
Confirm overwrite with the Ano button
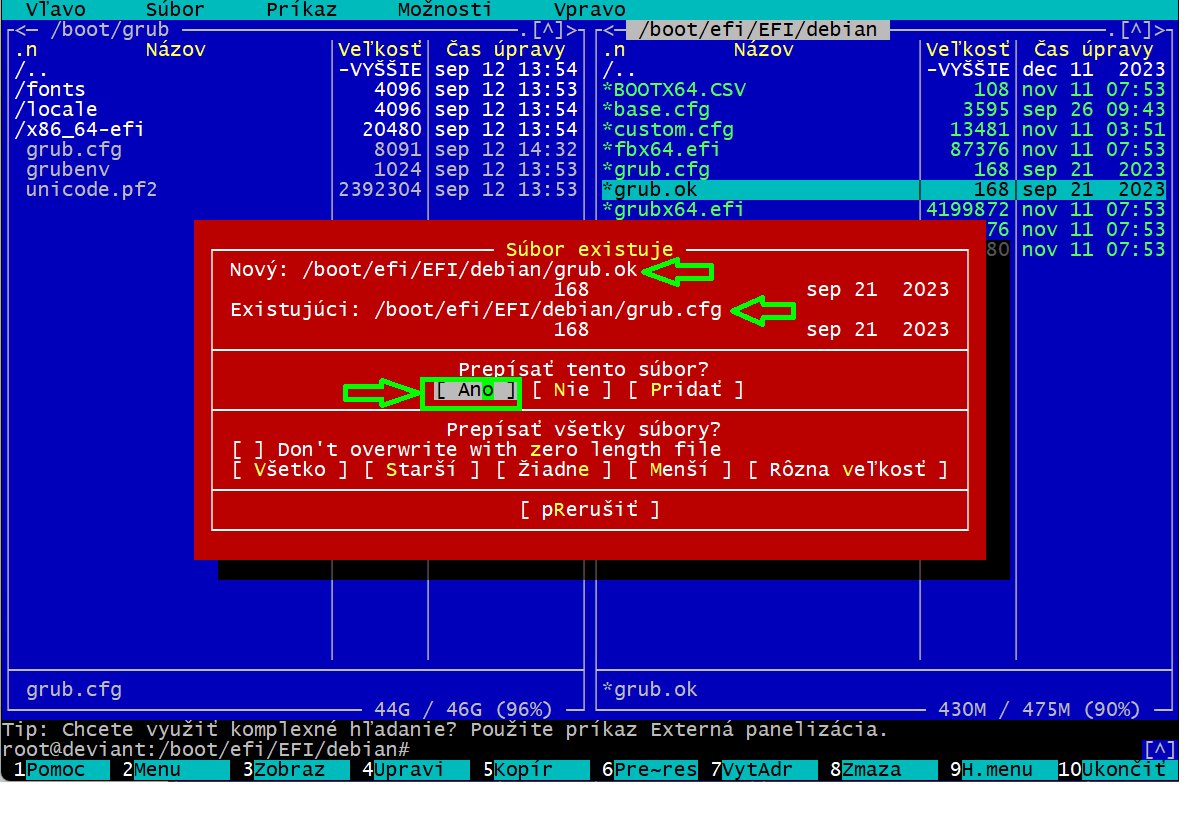point(475,390)
